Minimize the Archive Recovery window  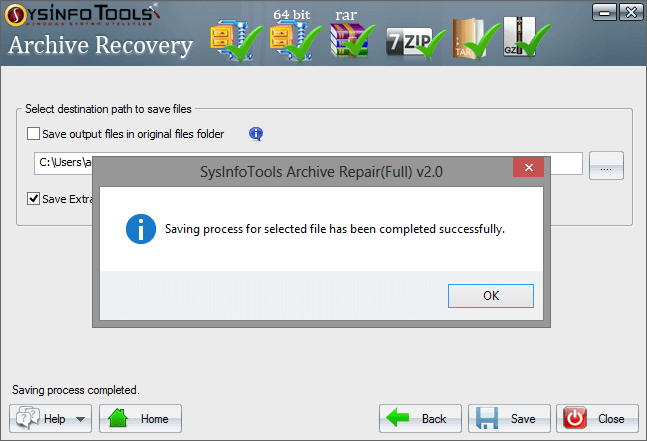[604, 12]
